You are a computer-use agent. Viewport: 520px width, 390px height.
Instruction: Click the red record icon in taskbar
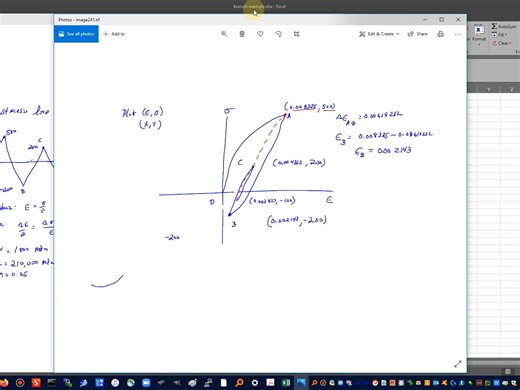[x=20, y=383]
